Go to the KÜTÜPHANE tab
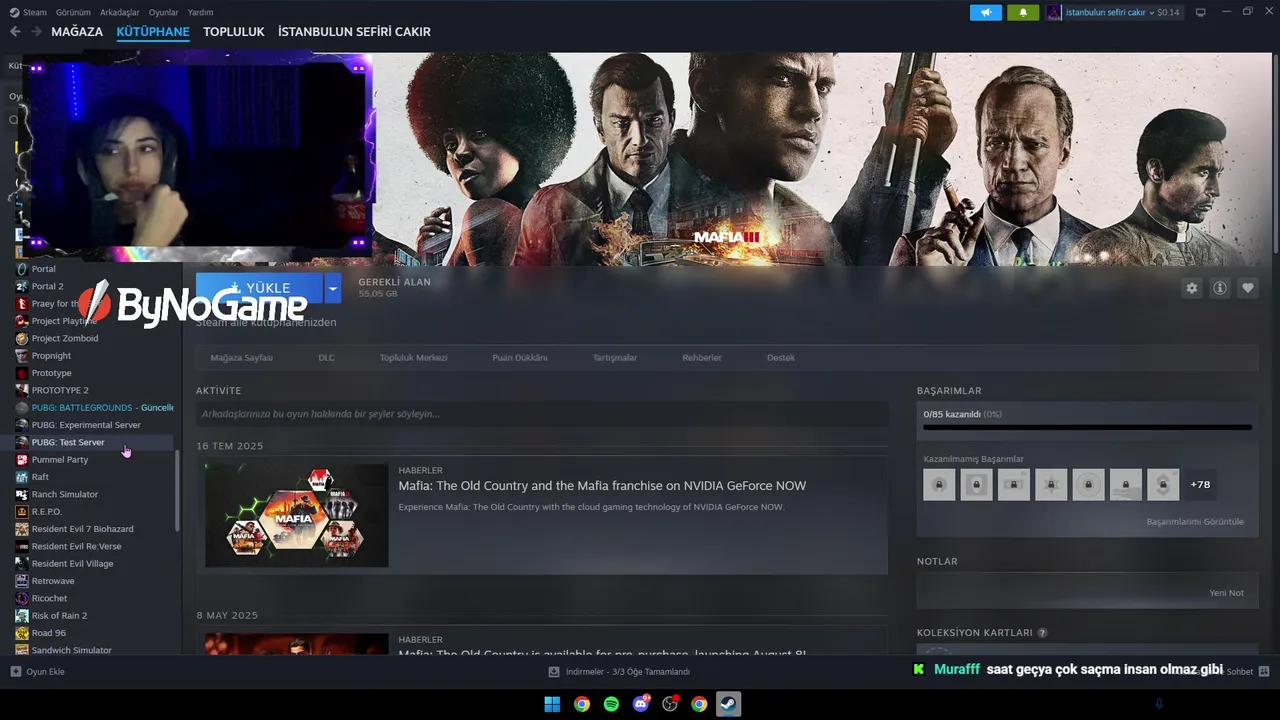 tap(153, 32)
